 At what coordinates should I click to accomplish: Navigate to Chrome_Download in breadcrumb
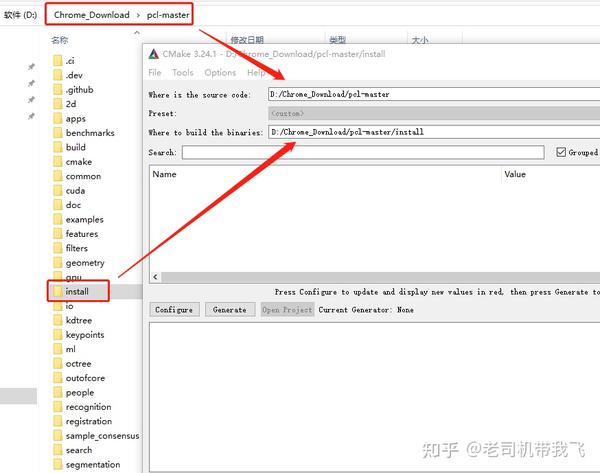[x=91, y=15]
